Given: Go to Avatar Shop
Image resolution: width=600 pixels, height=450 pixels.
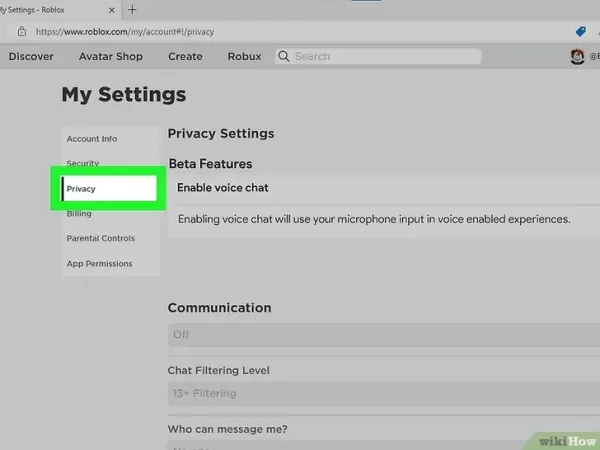Looking at the screenshot, I should tap(111, 56).
